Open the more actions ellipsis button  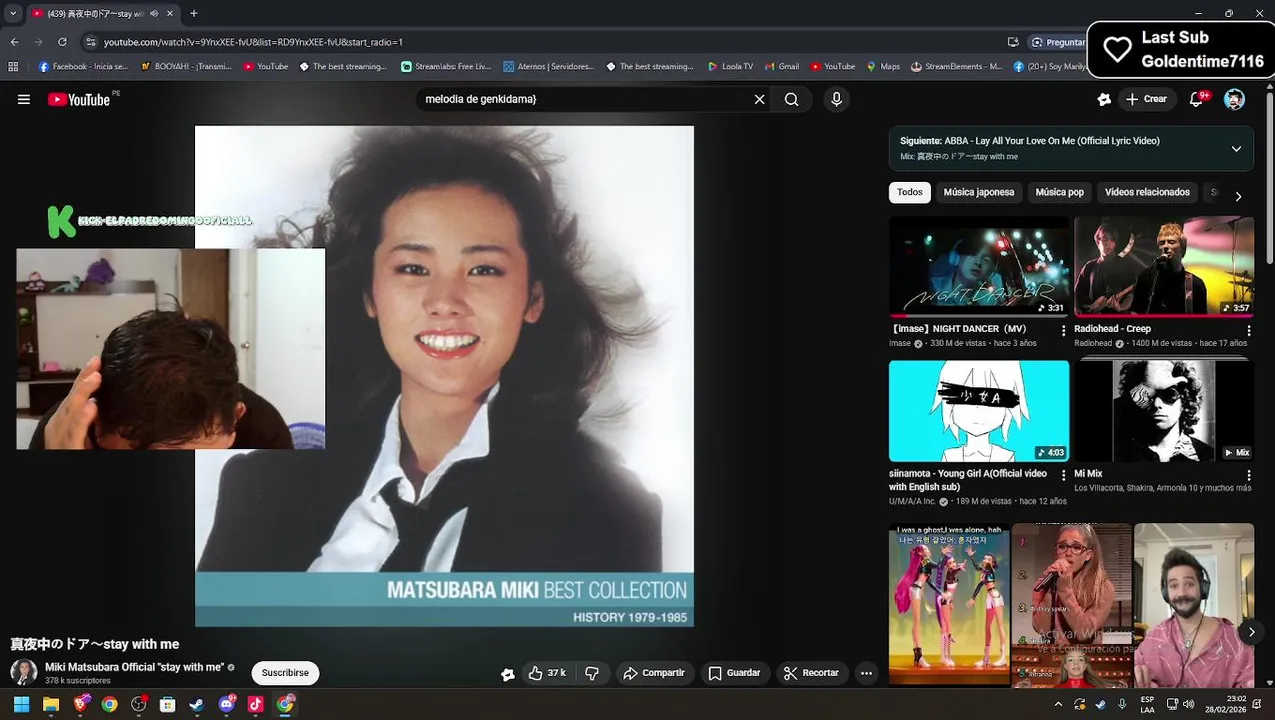point(866,673)
